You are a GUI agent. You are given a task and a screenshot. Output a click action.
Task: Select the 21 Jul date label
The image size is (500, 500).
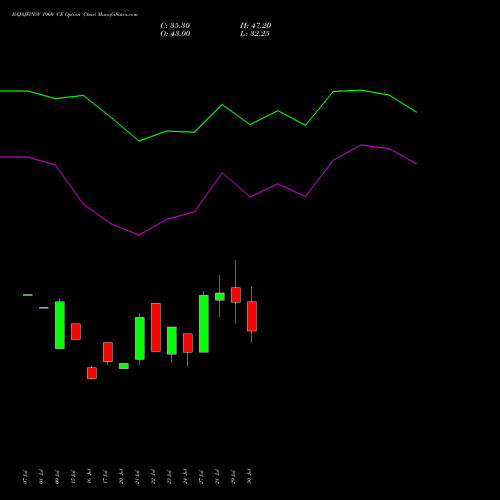(x=137, y=477)
